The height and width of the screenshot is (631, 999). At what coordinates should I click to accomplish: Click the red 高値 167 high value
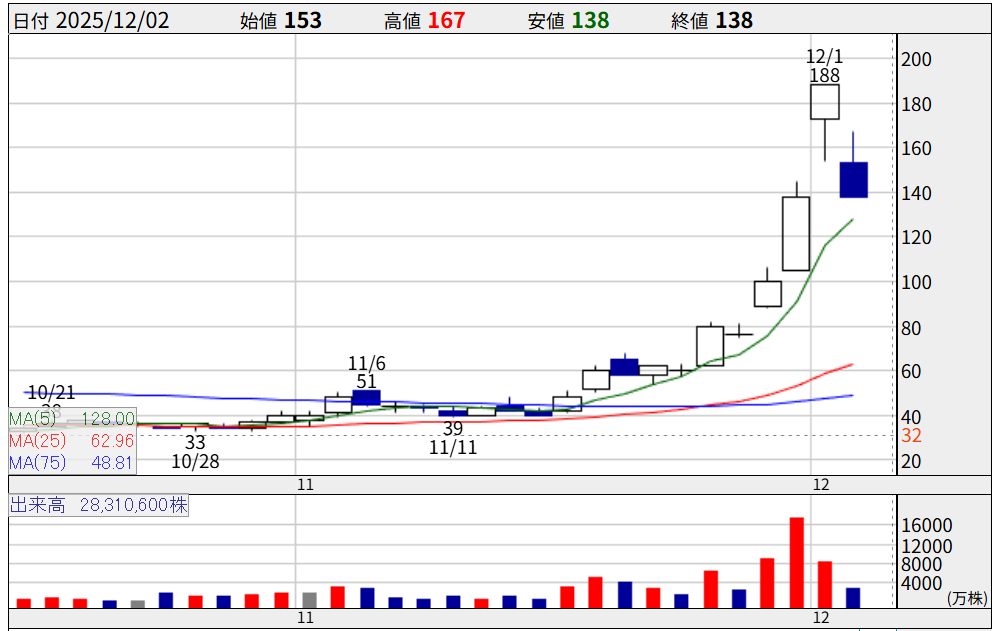coord(446,20)
